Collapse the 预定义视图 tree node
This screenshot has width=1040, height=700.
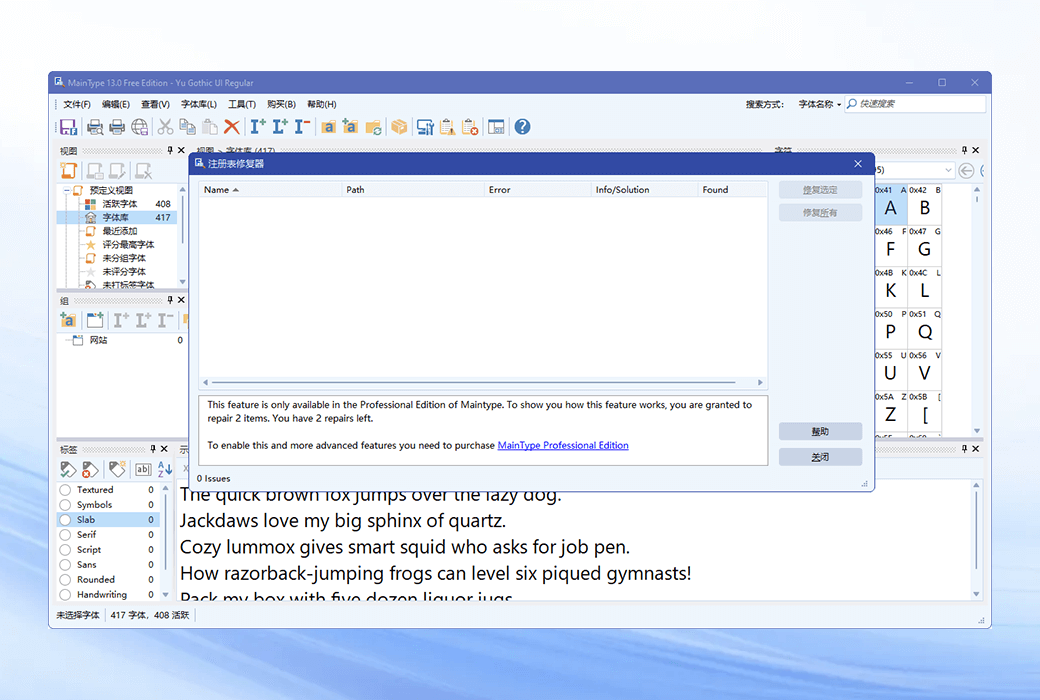[x=67, y=190]
